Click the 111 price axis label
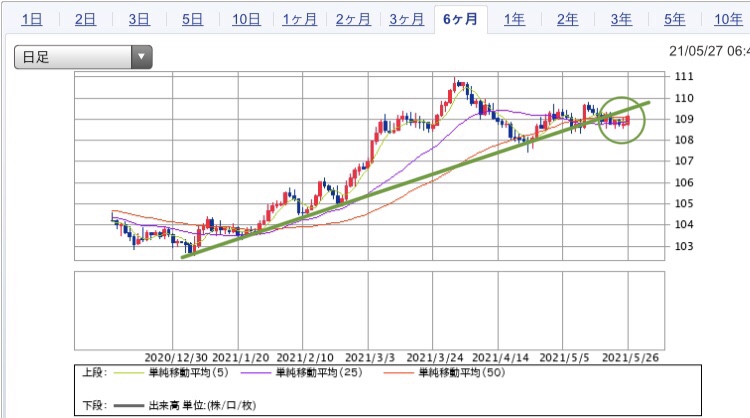The image size is (750, 418). coord(684,77)
